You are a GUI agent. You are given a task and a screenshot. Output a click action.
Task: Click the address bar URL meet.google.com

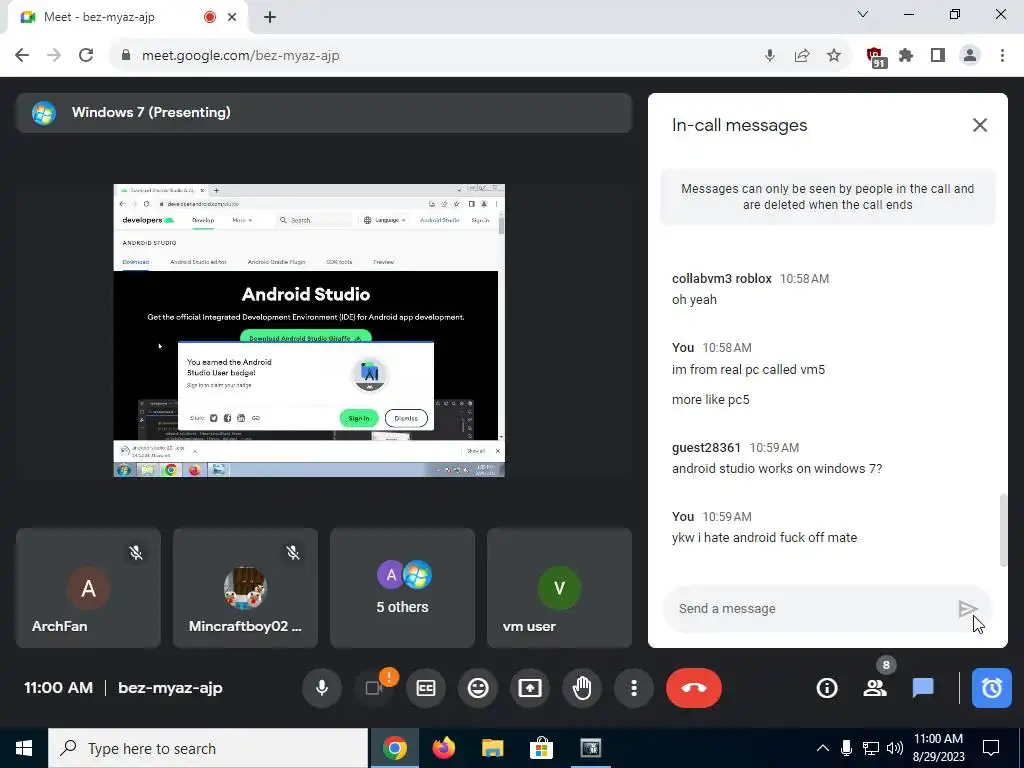coord(240,56)
